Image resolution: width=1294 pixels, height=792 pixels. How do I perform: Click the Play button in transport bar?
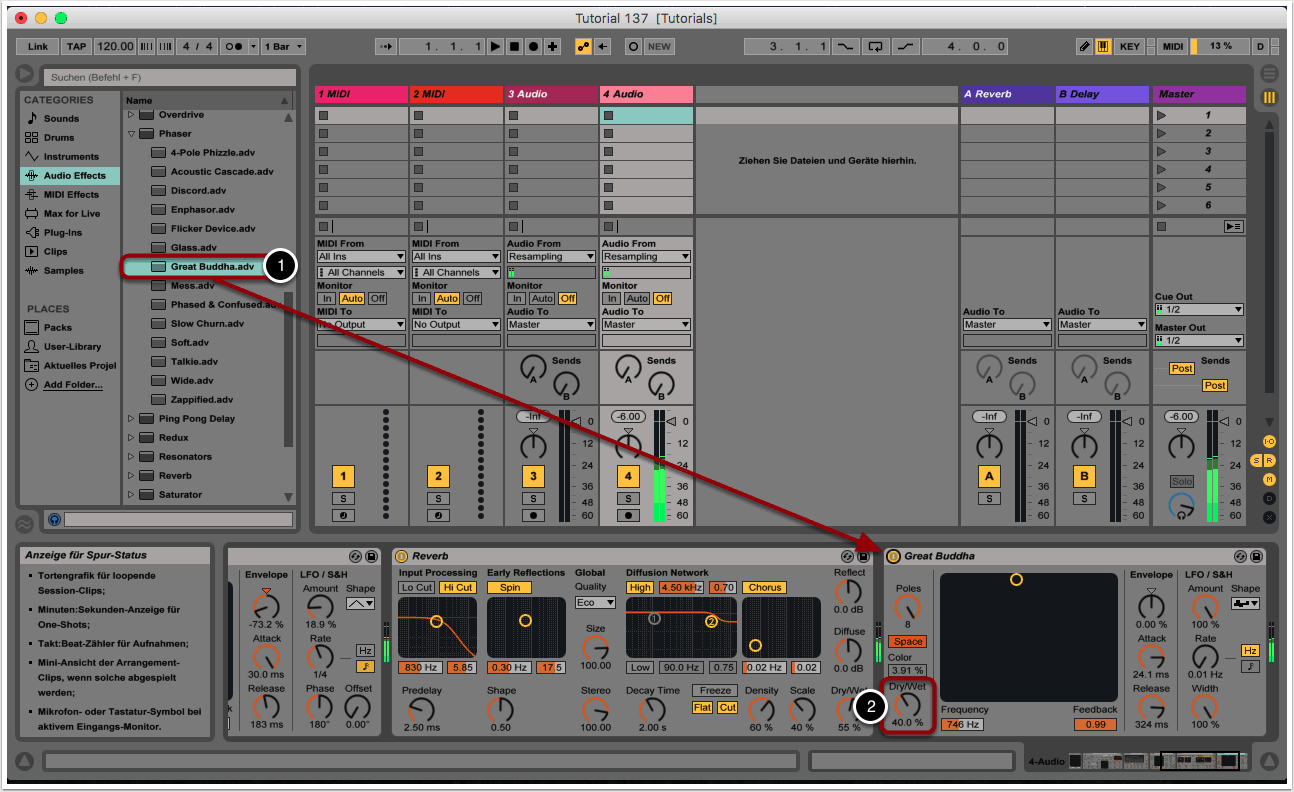(x=495, y=46)
